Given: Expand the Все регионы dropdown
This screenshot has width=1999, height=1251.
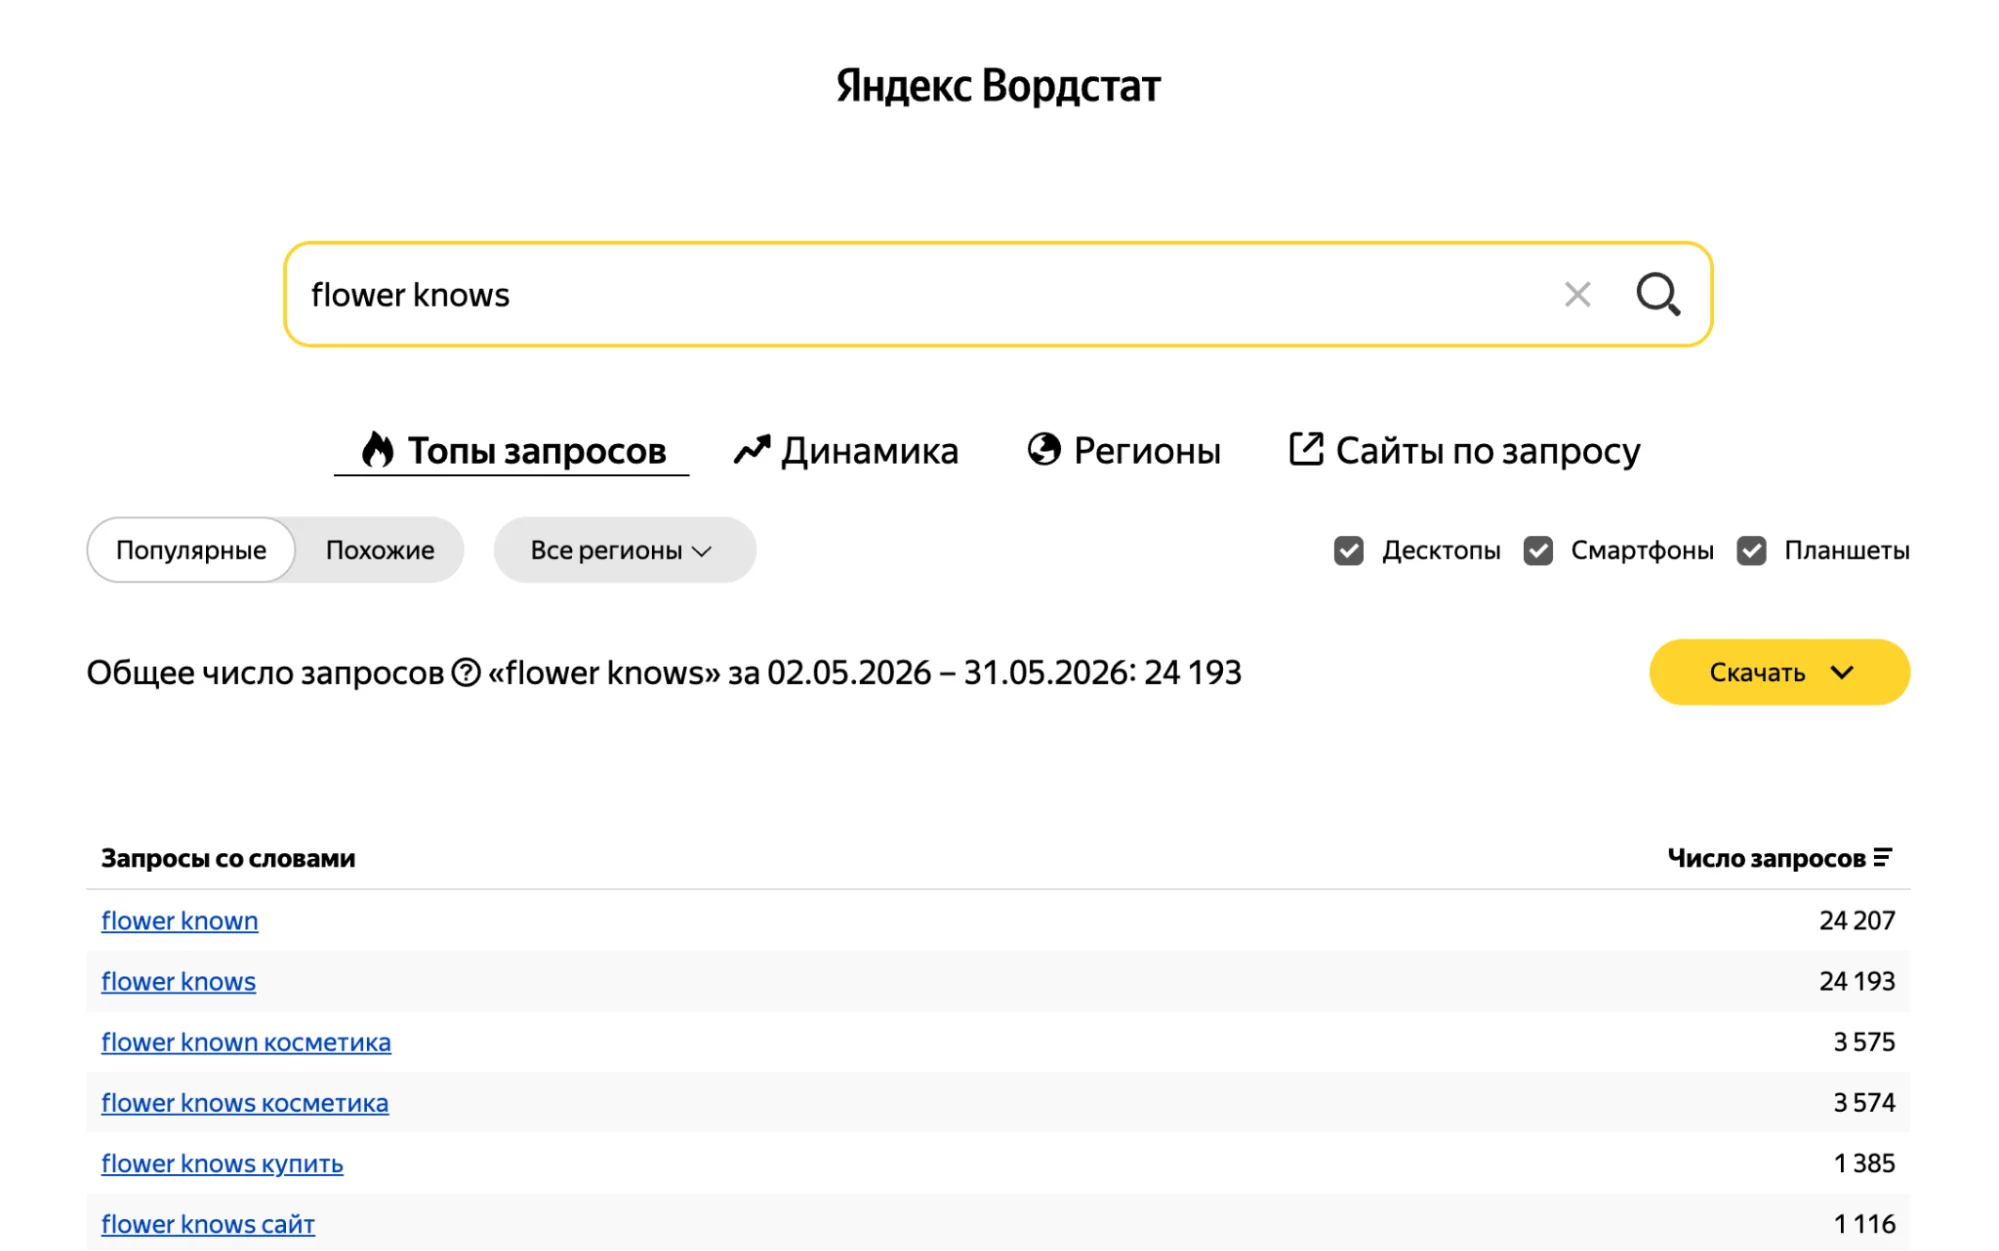Looking at the screenshot, I should coord(624,550).
